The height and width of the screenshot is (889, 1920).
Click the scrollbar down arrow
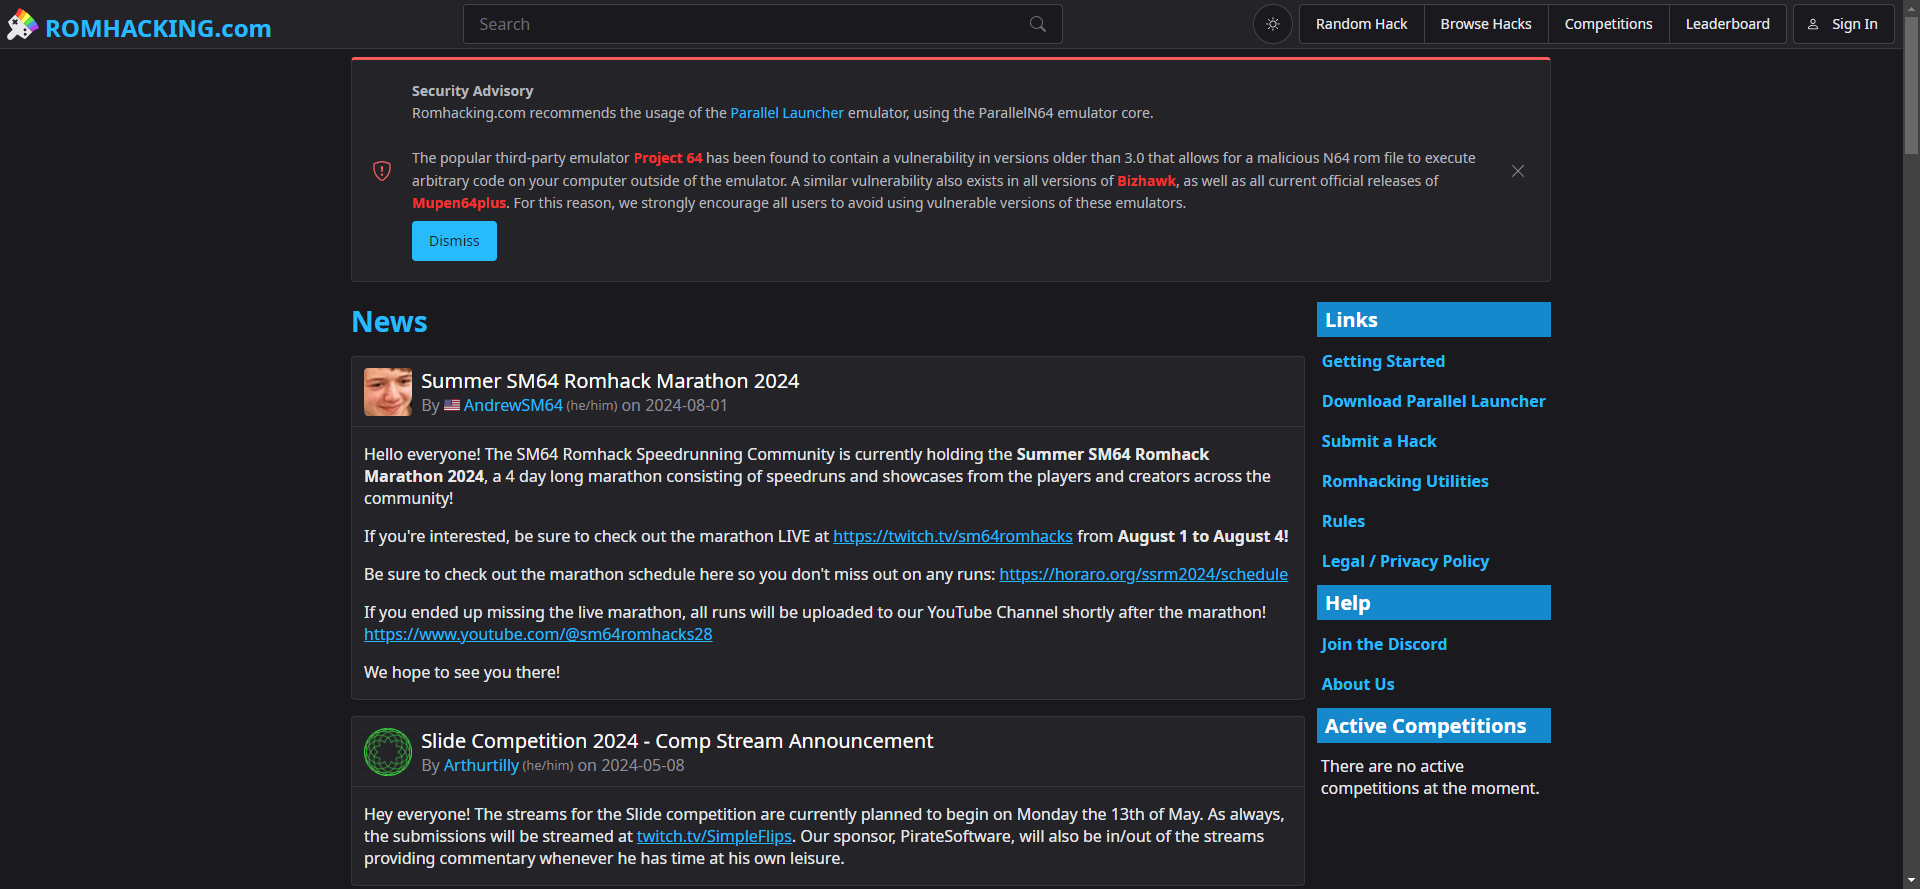[1911, 881]
